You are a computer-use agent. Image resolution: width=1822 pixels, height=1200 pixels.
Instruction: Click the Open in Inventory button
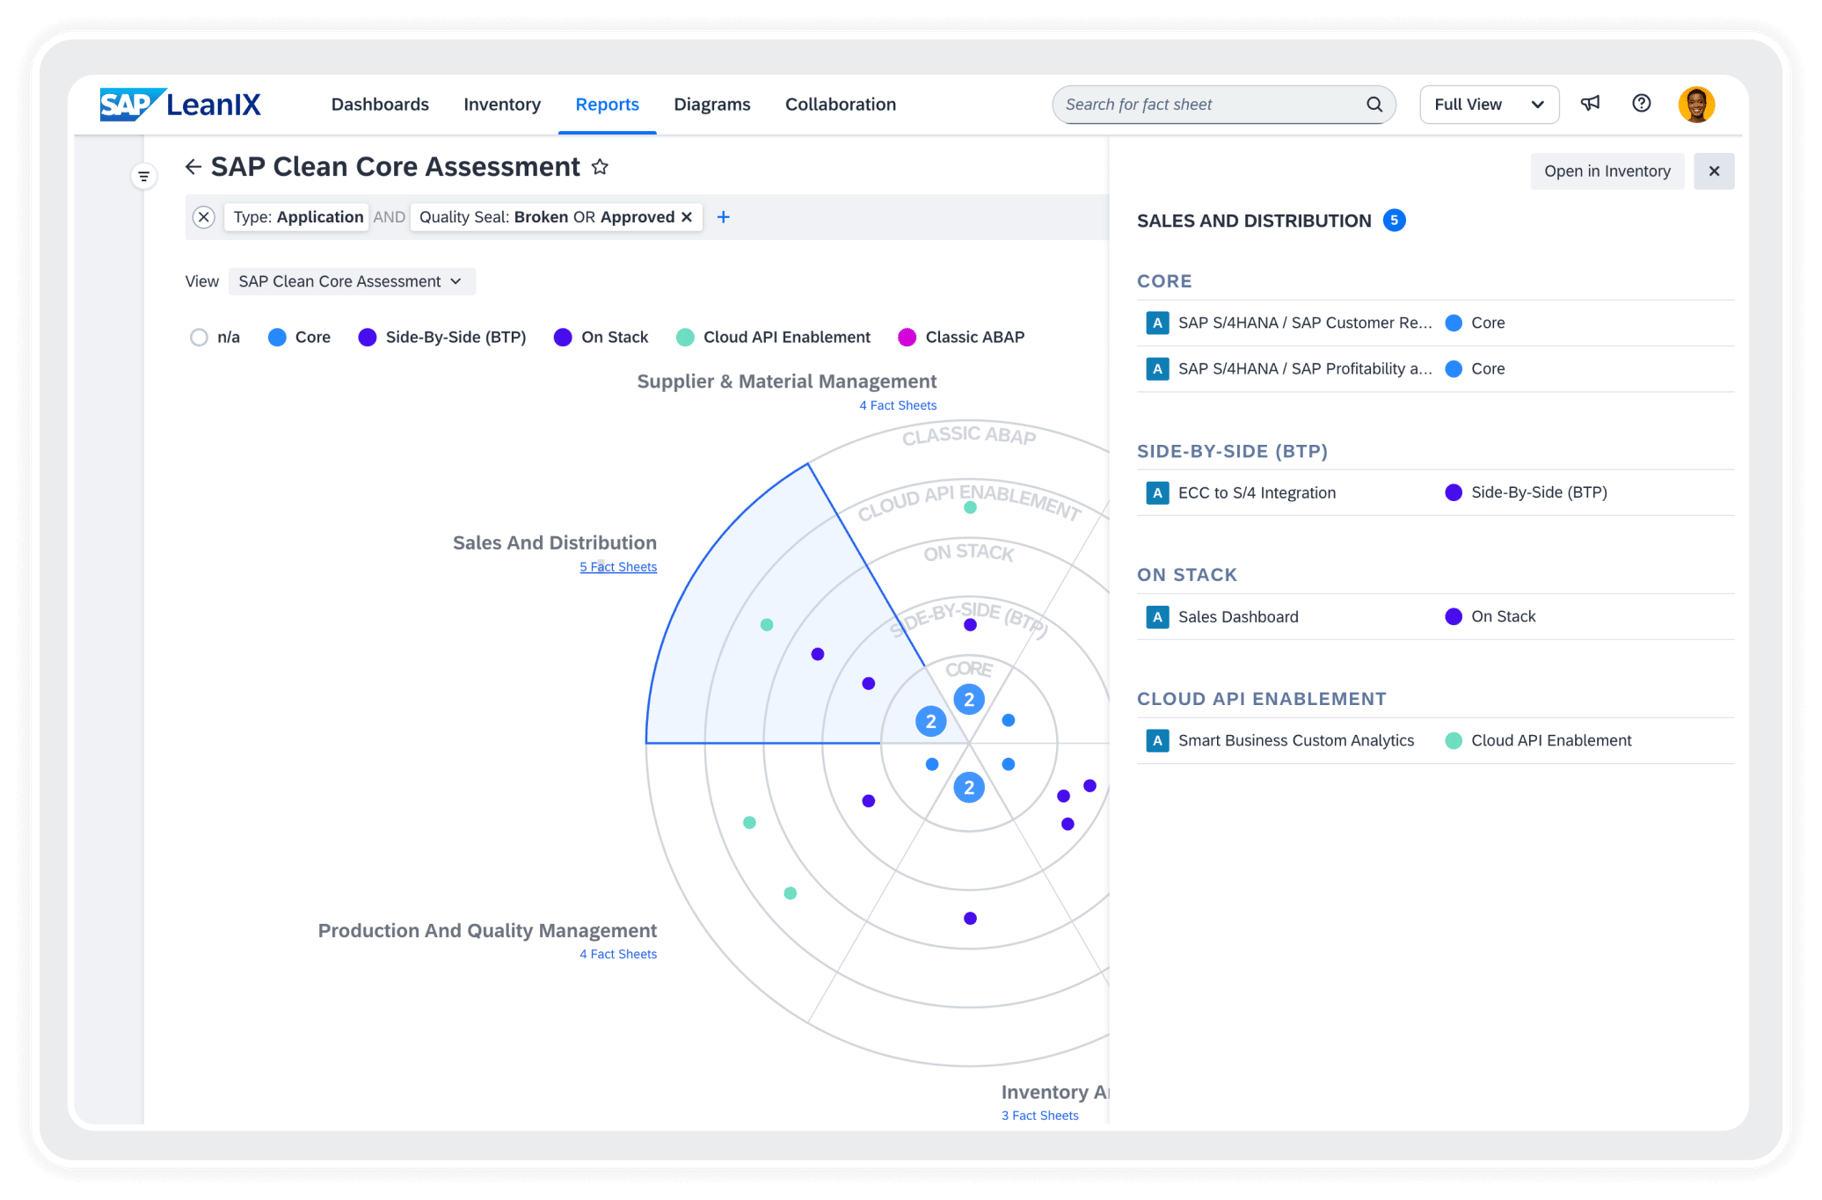(1606, 171)
